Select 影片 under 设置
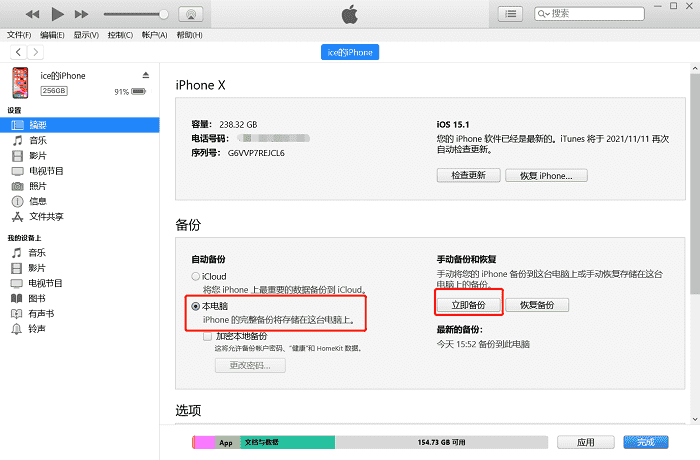The image size is (700, 460). click(79, 155)
